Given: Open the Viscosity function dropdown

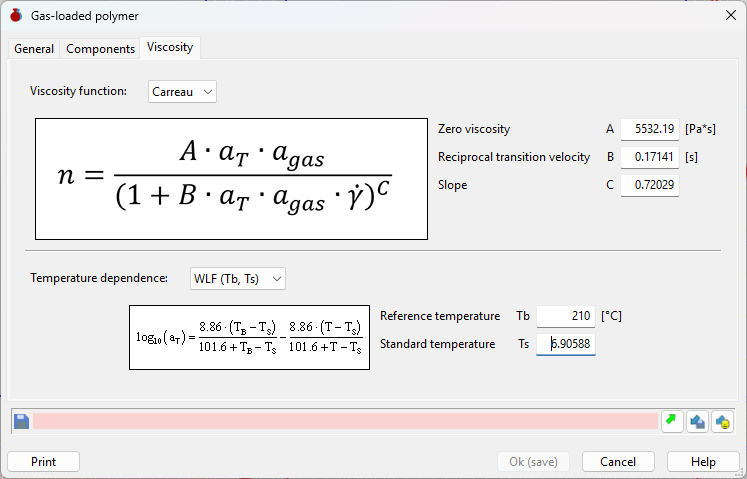Looking at the screenshot, I should point(182,92).
